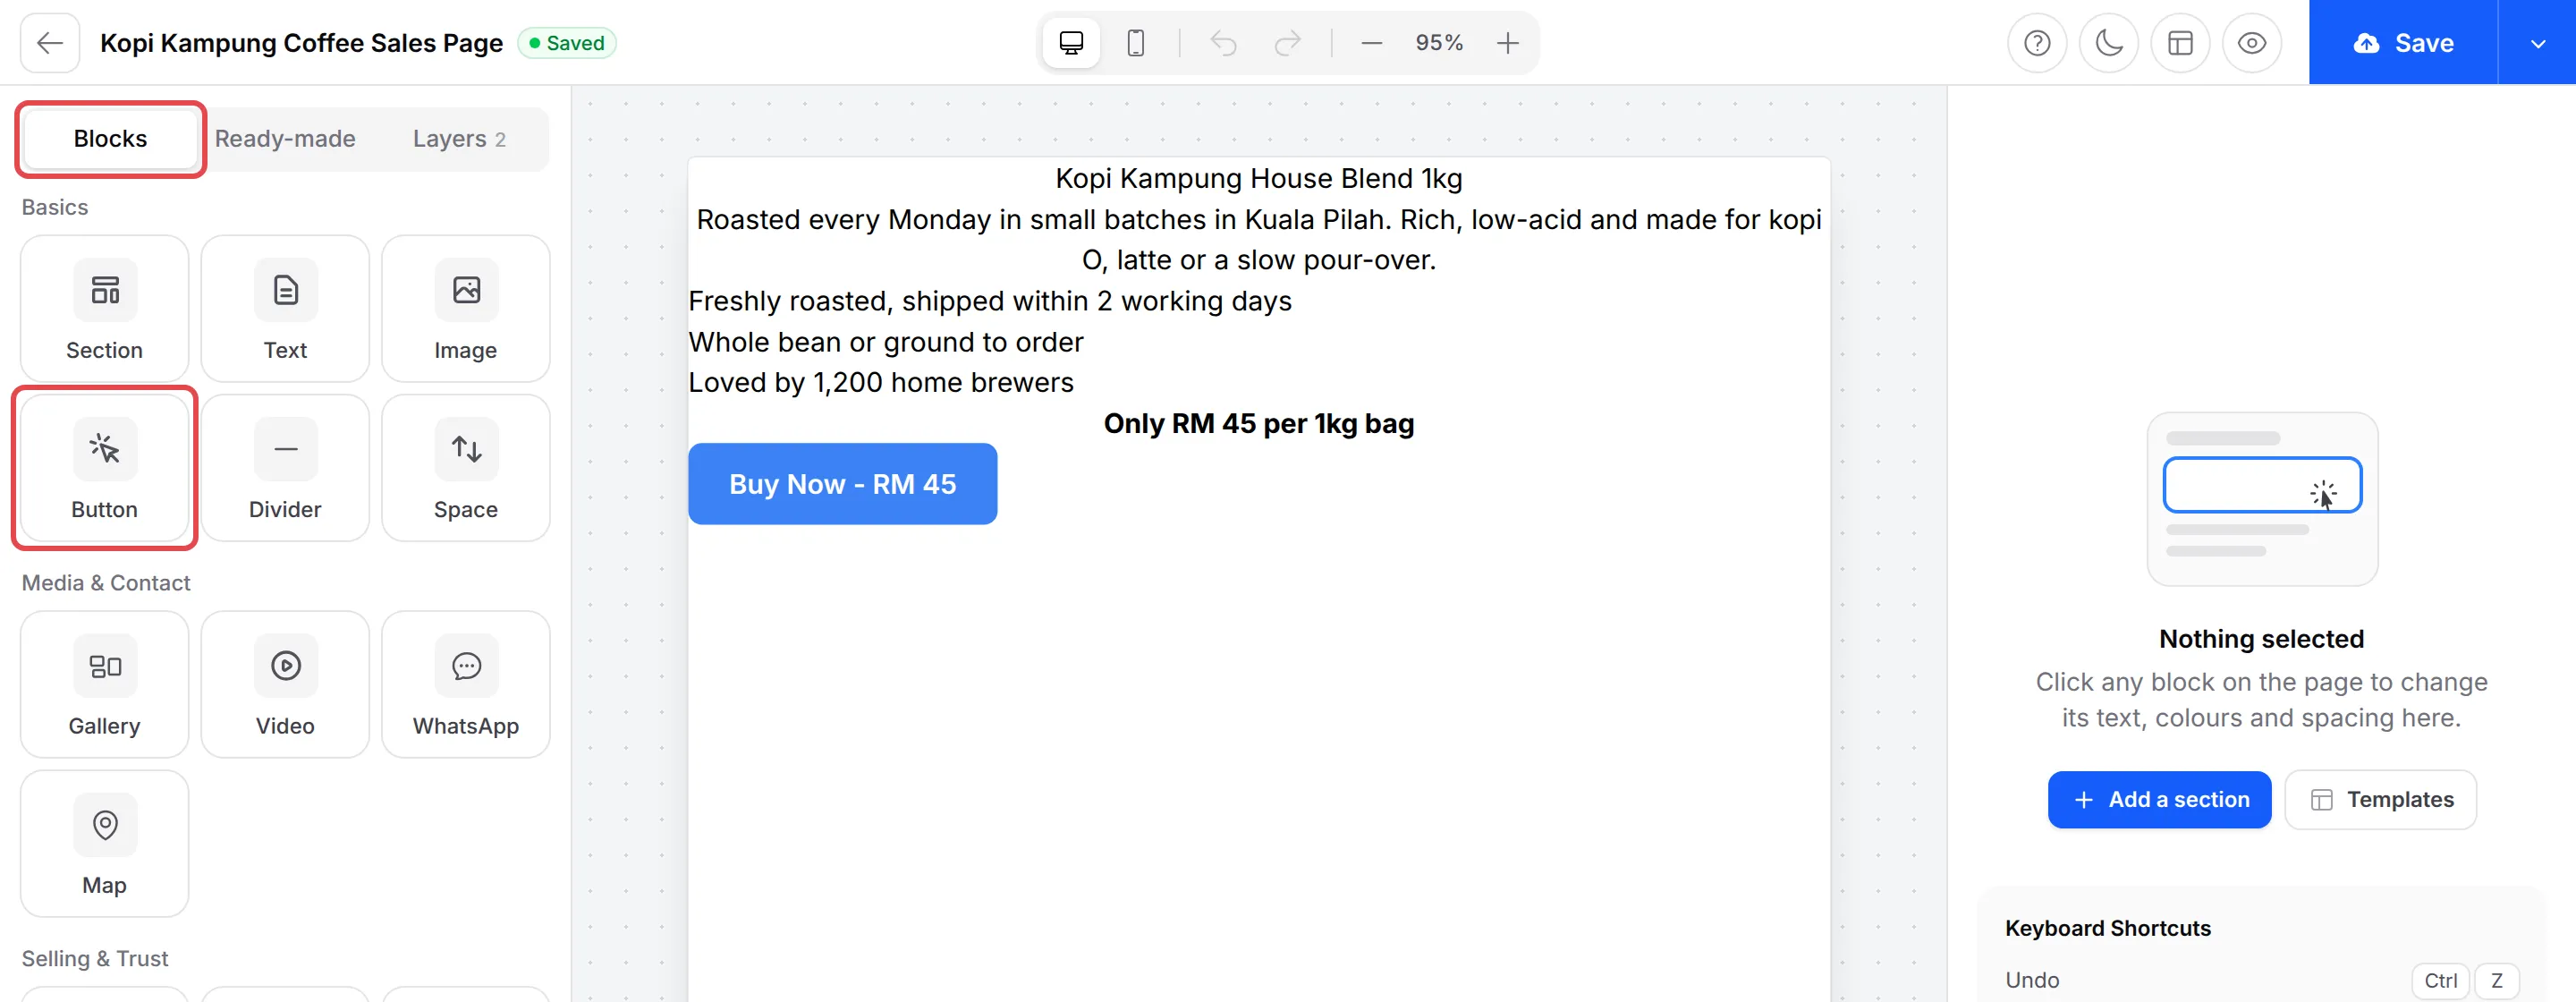Add a WhatsApp block
Viewport: 2576px width, 1002px height.
466,685
